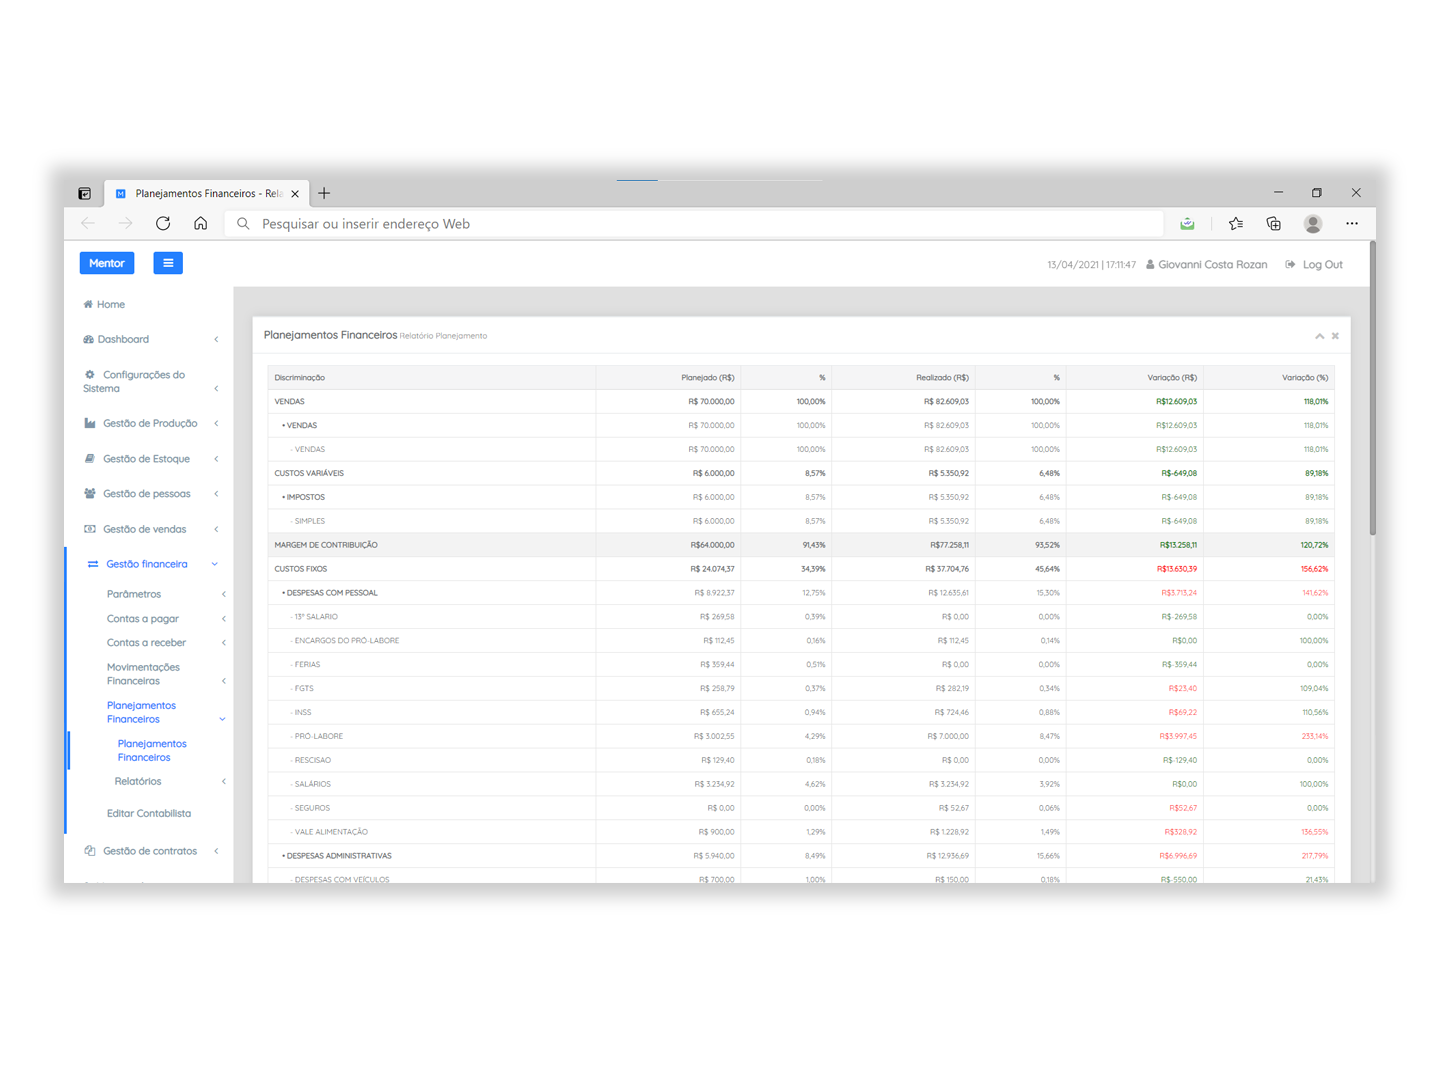
Task: Click Configurações gear icon
Action: tap(90, 375)
